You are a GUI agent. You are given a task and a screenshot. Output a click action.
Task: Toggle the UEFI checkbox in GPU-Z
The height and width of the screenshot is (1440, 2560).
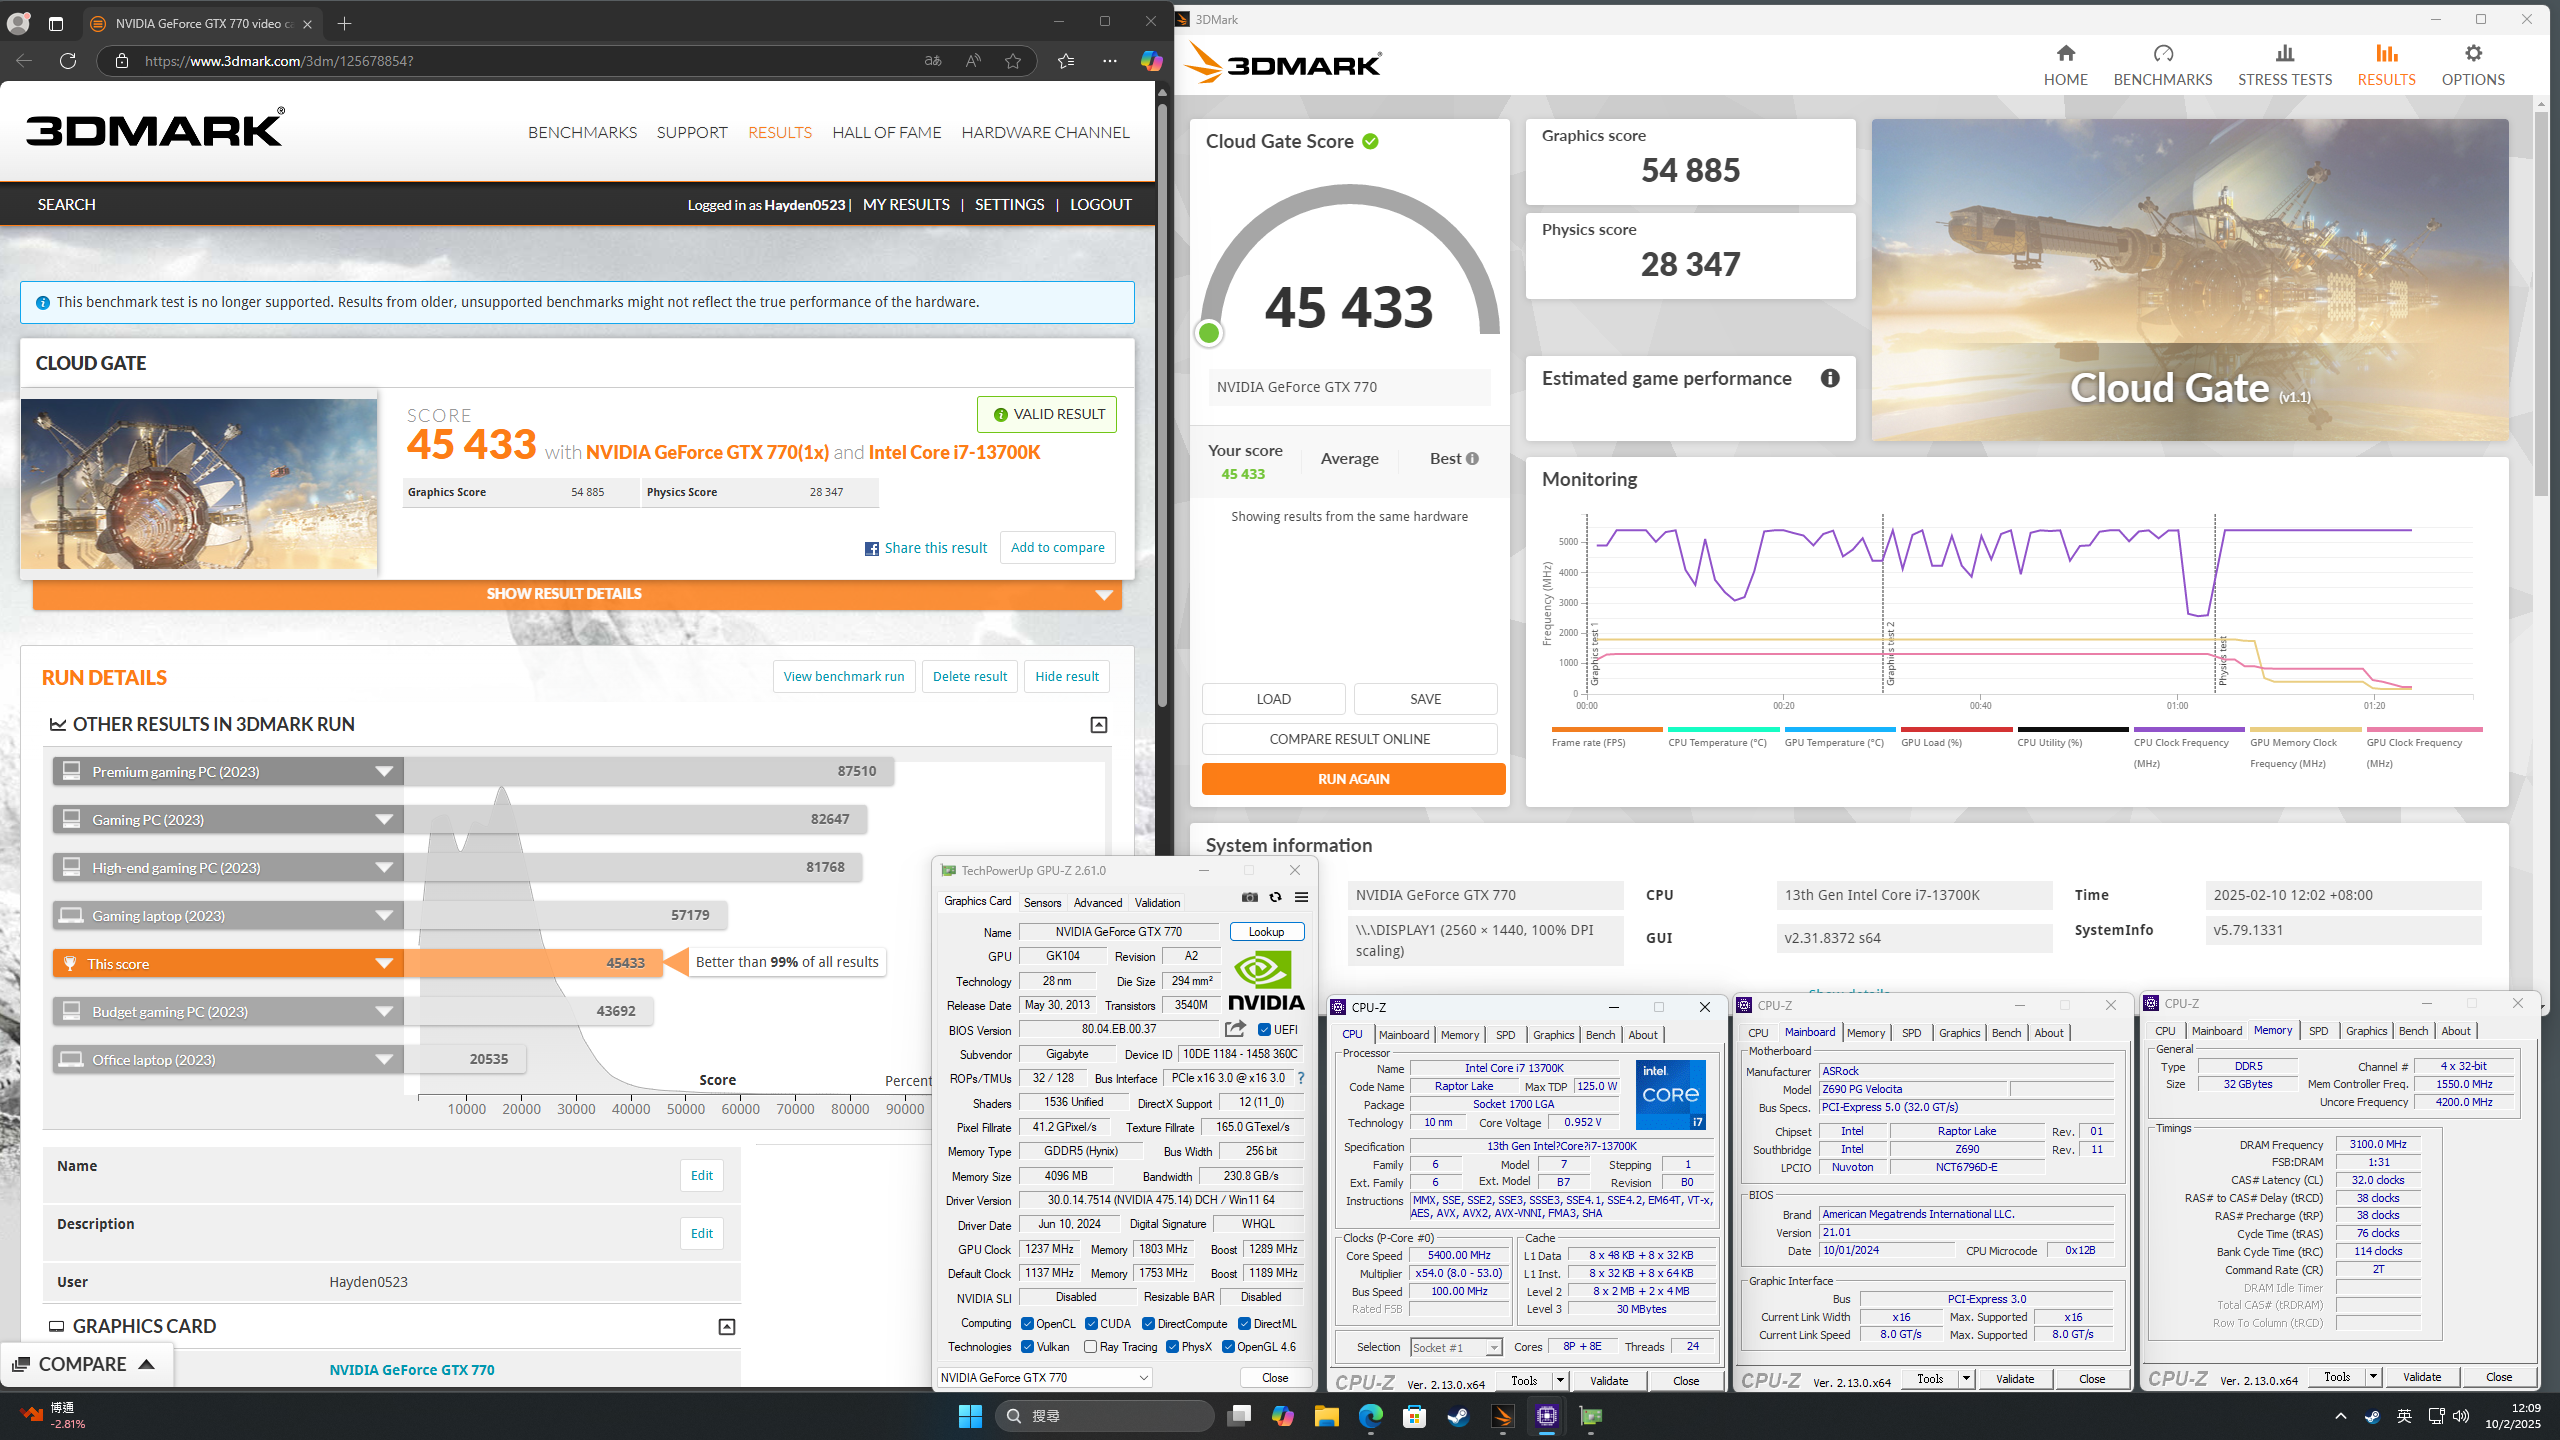click(x=1264, y=1029)
